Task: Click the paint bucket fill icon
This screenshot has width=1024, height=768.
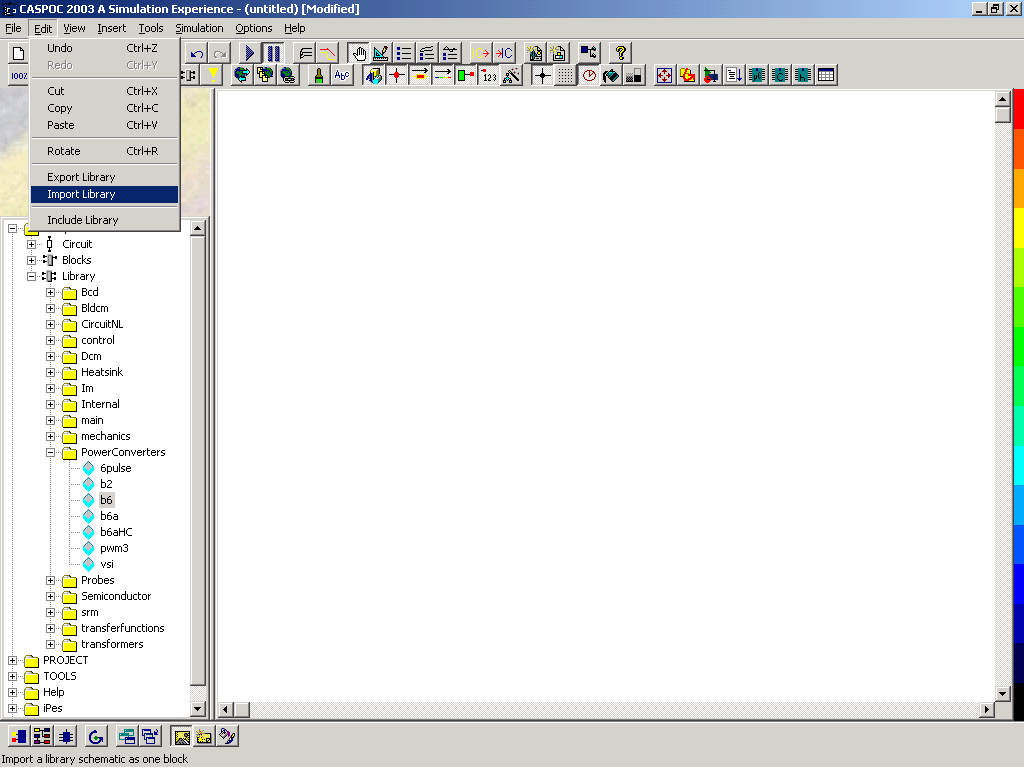Action: [611, 75]
